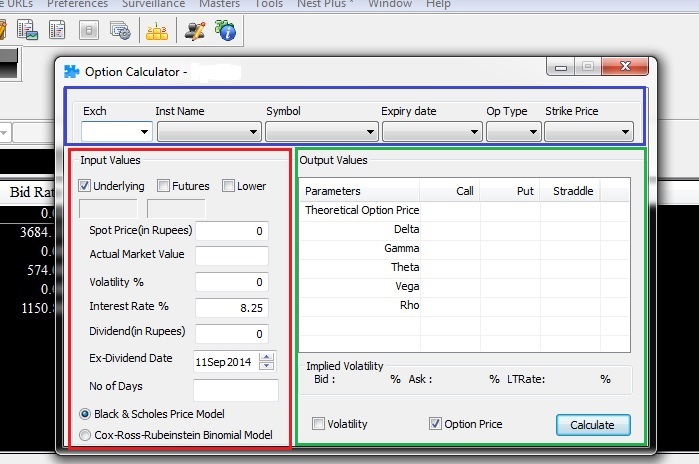Open the Window menu
The width and height of the screenshot is (699, 464).
pos(390,4)
